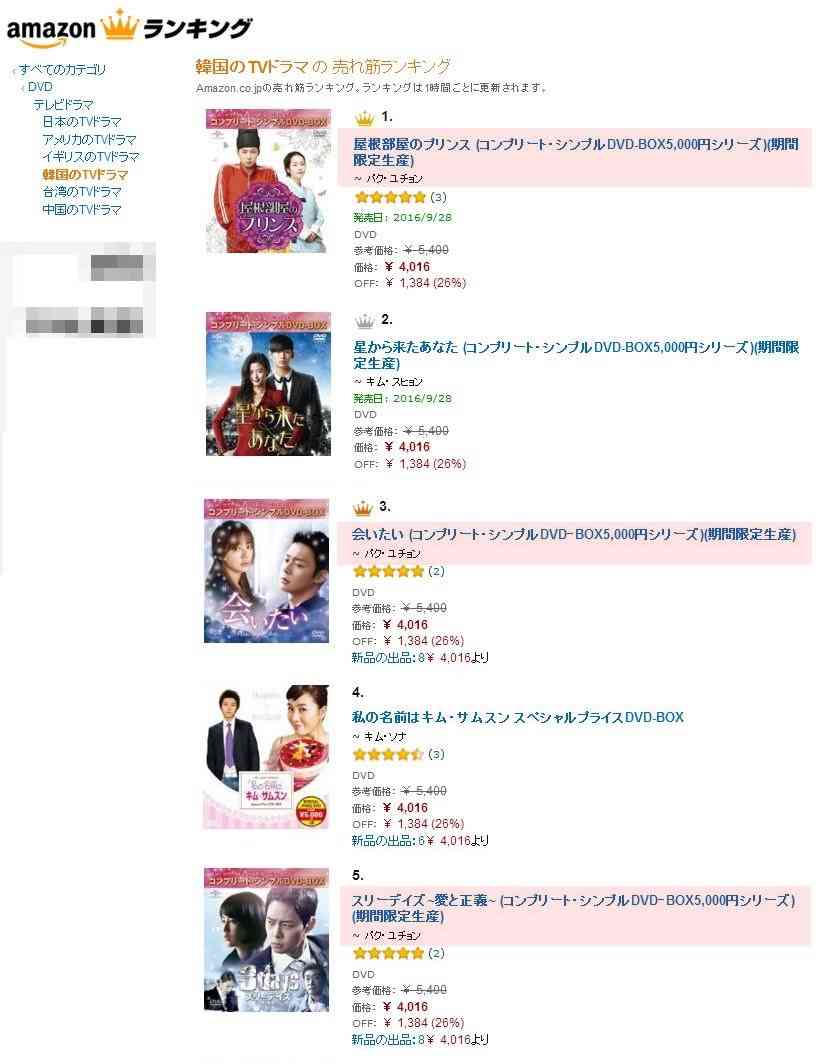
Task: Click the Amazon ranking logo
Action: [x=129, y=28]
